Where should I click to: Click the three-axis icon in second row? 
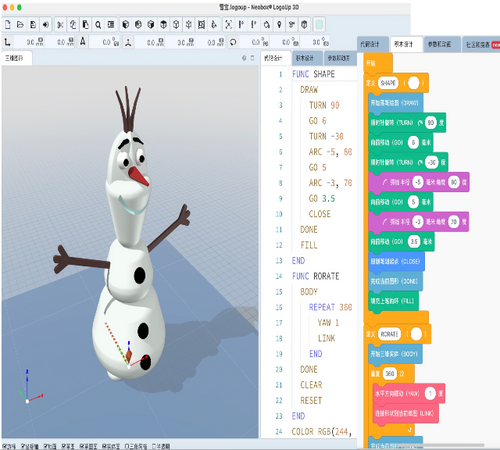[x=128, y=42]
